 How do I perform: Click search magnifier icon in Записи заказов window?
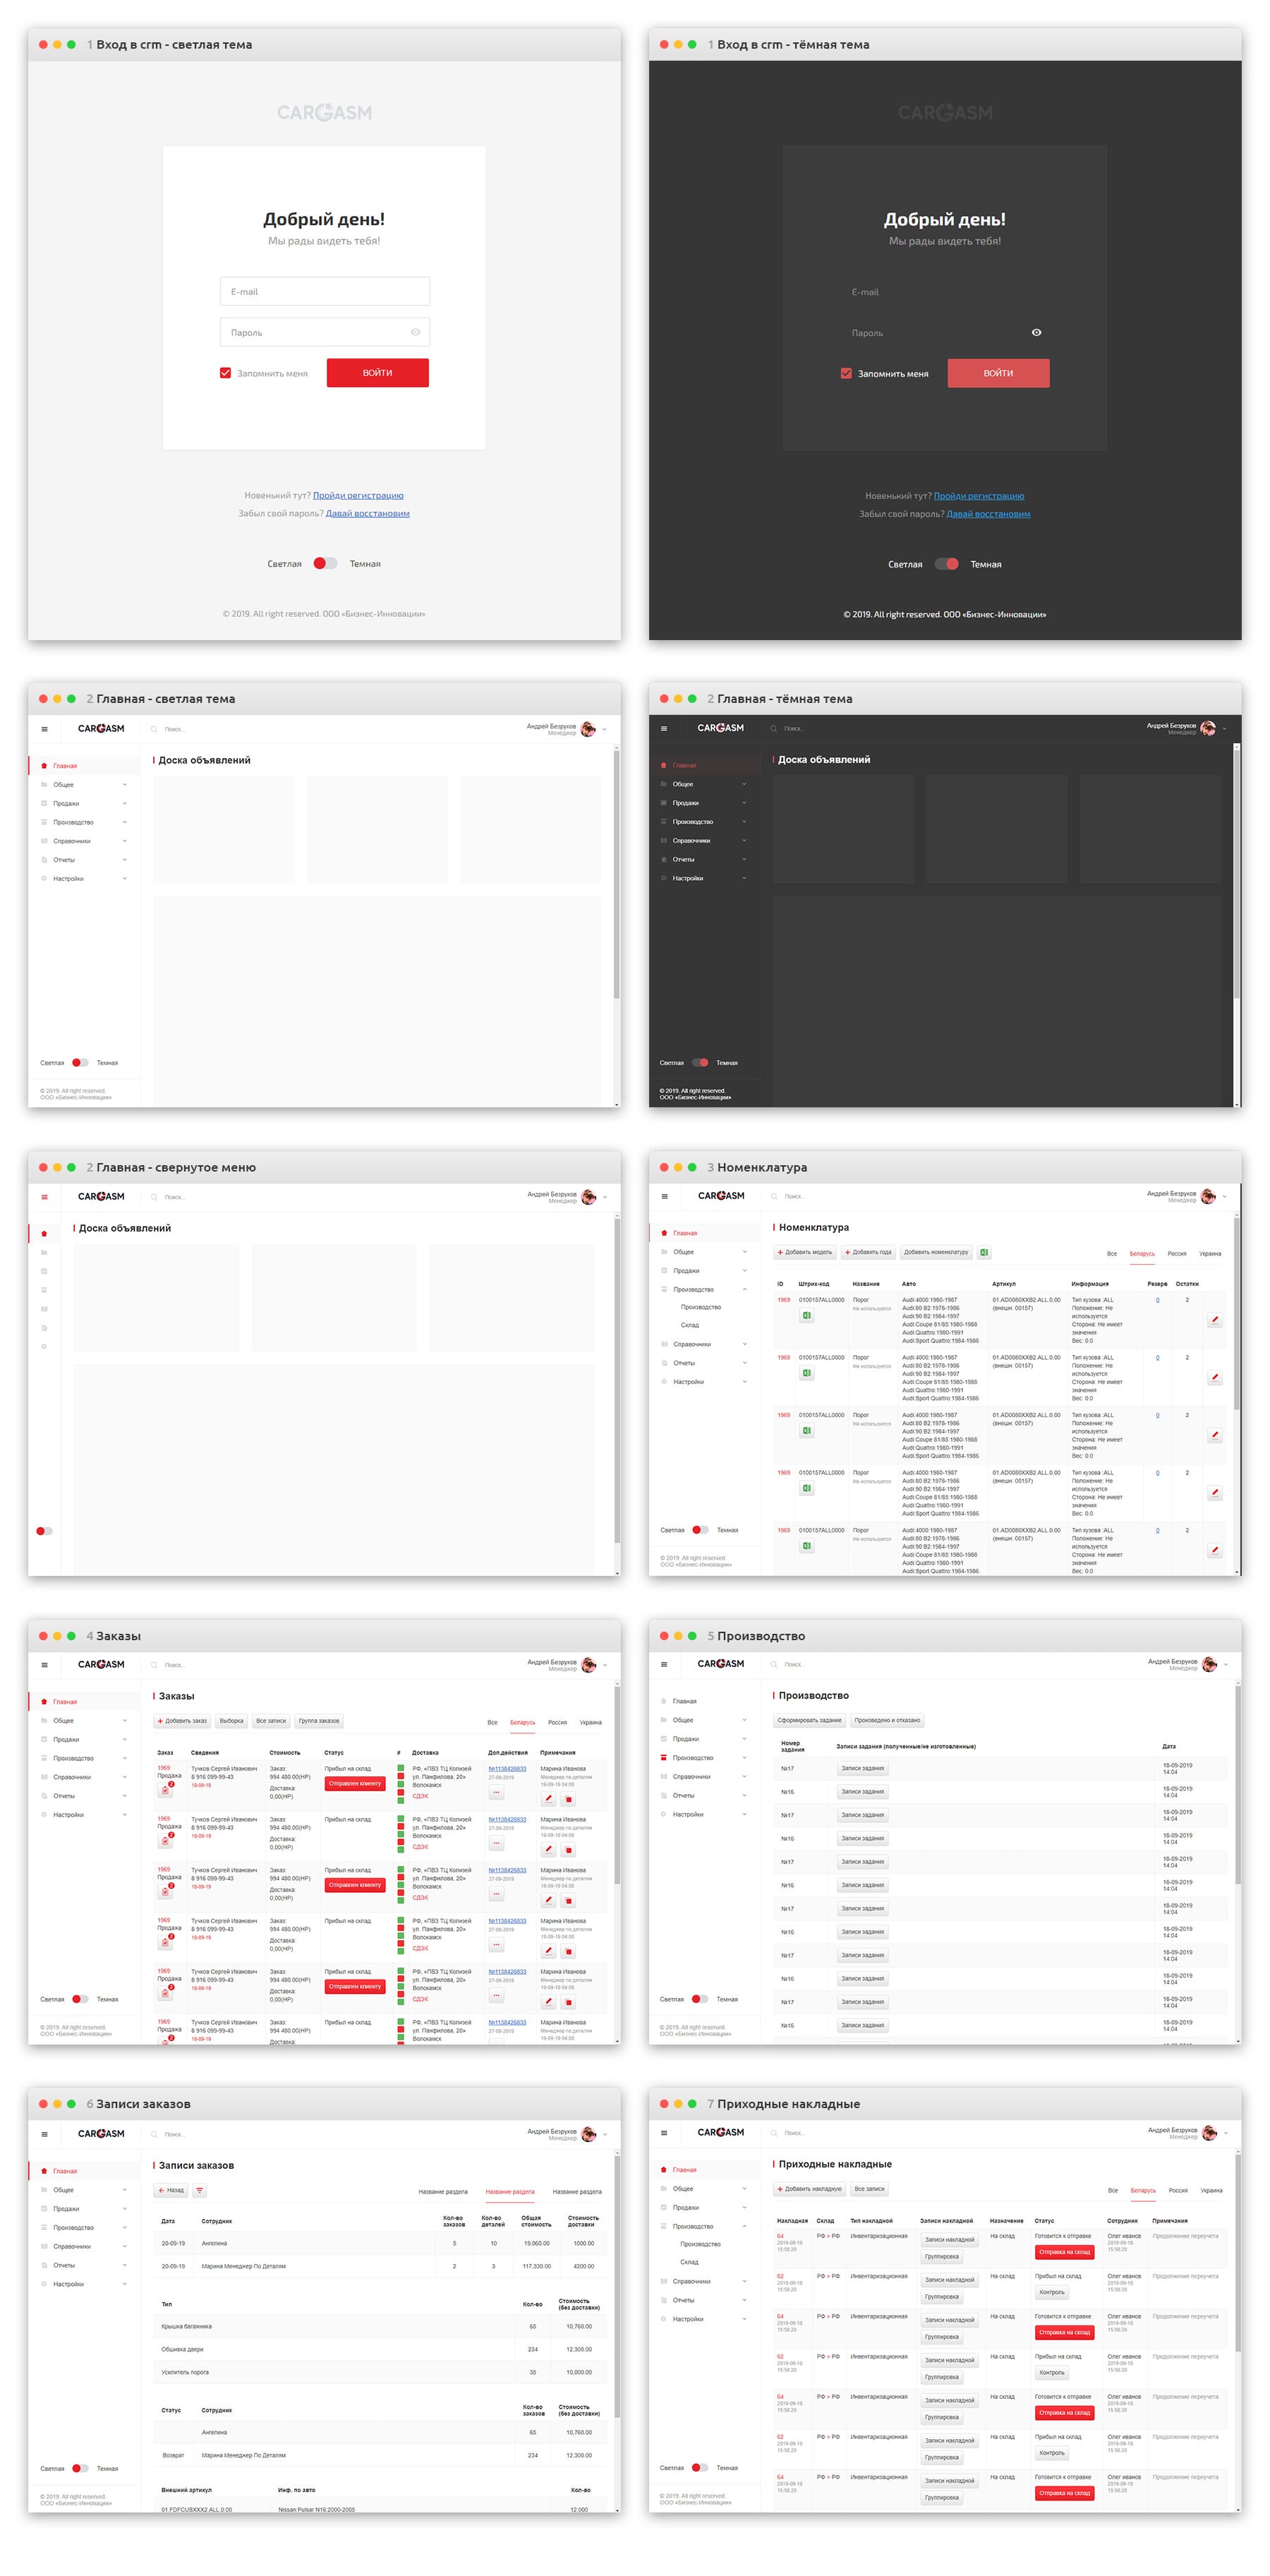pyautogui.click(x=154, y=2133)
